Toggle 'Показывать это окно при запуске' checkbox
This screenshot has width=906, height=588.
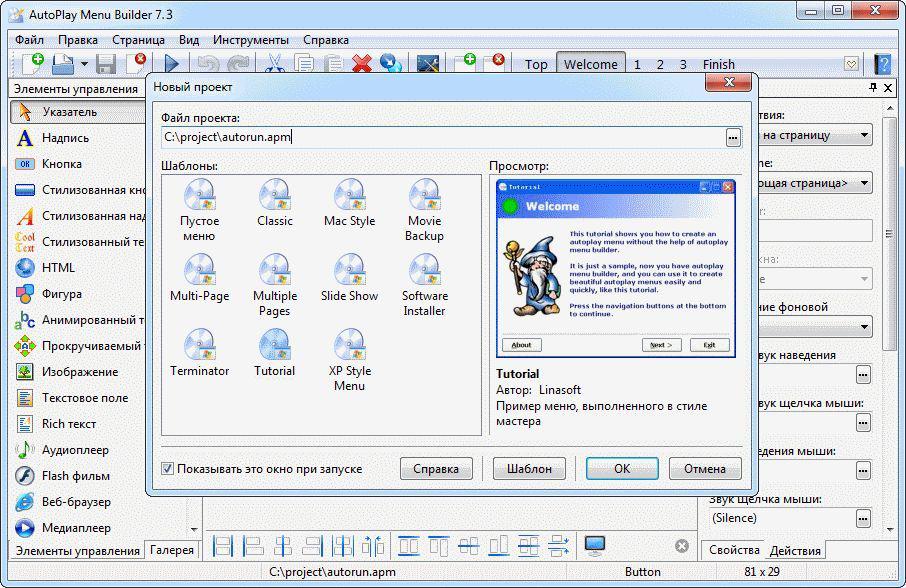pos(168,468)
